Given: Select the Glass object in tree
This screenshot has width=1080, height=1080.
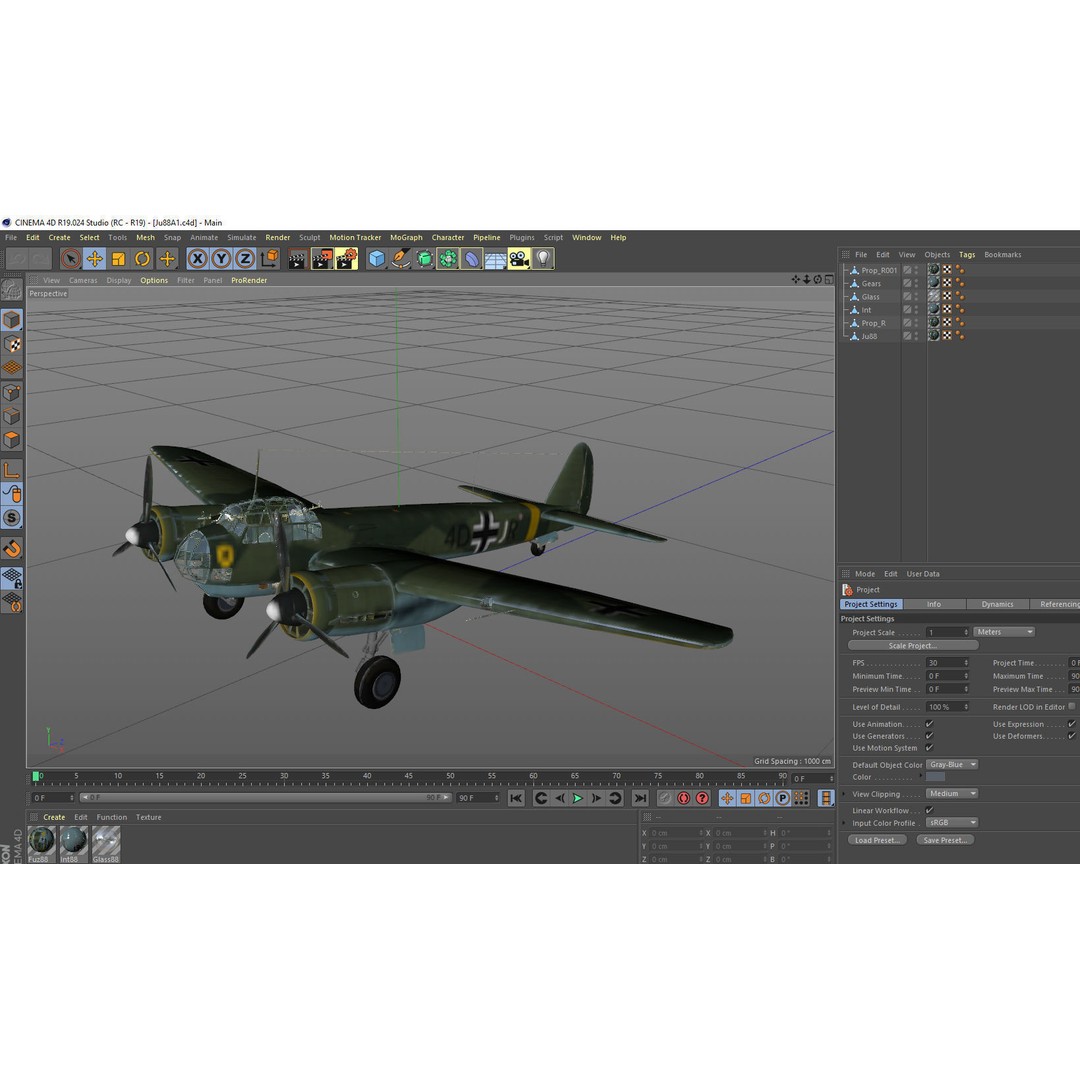Looking at the screenshot, I should click(871, 297).
